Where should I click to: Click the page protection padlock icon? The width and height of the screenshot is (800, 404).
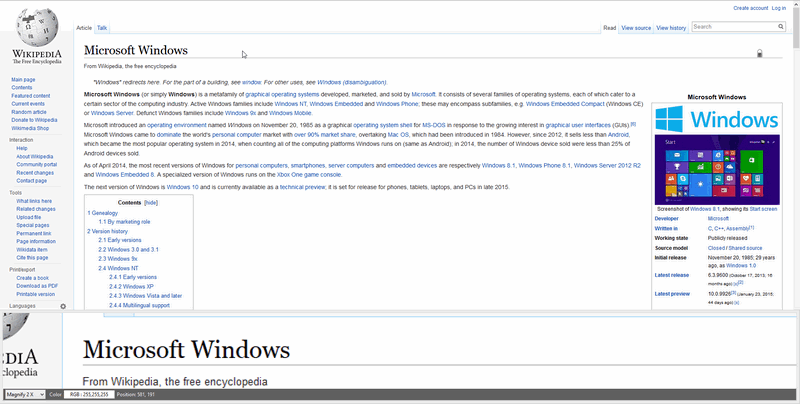[x=760, y=53]
